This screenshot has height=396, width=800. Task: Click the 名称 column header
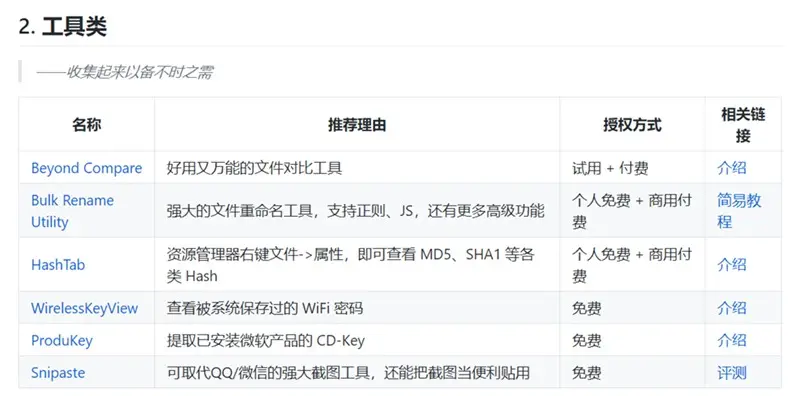[x=86, y=125]
